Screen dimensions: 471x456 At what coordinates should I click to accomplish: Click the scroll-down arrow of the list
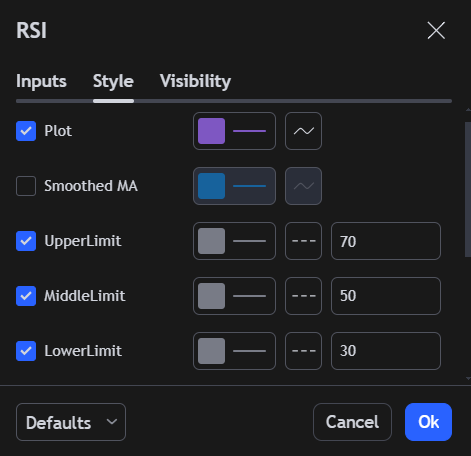[x=468, y=378]
